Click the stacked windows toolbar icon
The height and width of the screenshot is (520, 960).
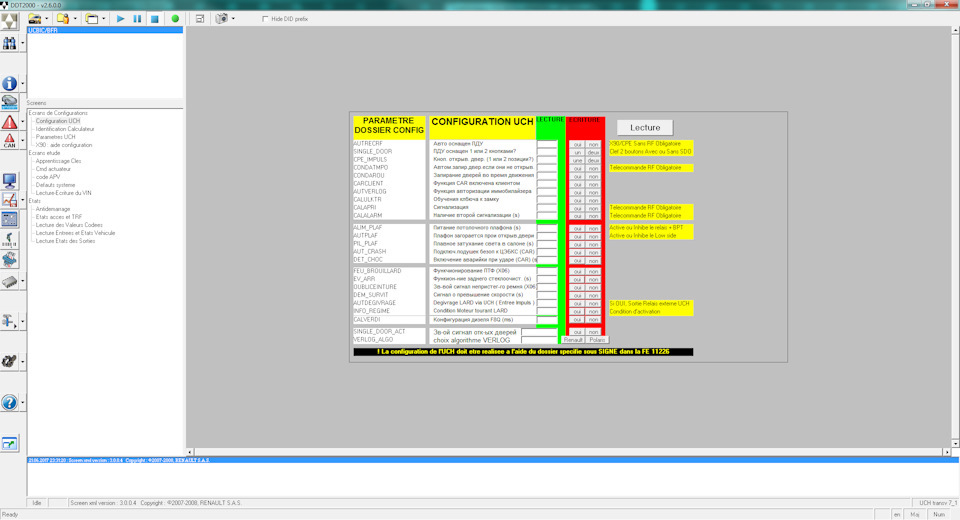pos(92,19)
